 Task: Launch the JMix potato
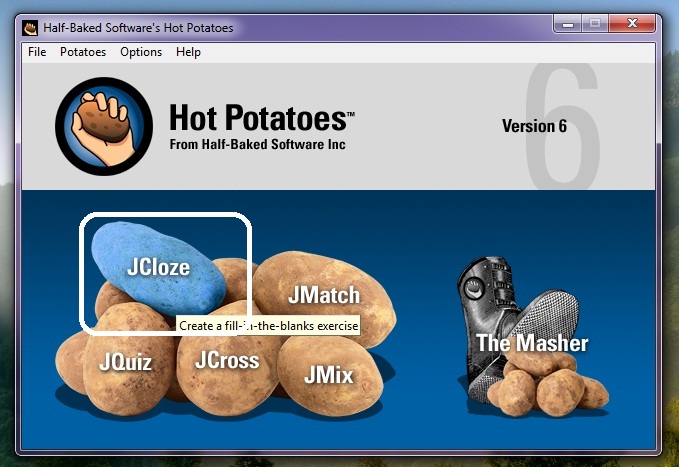[x=329, y=375]
